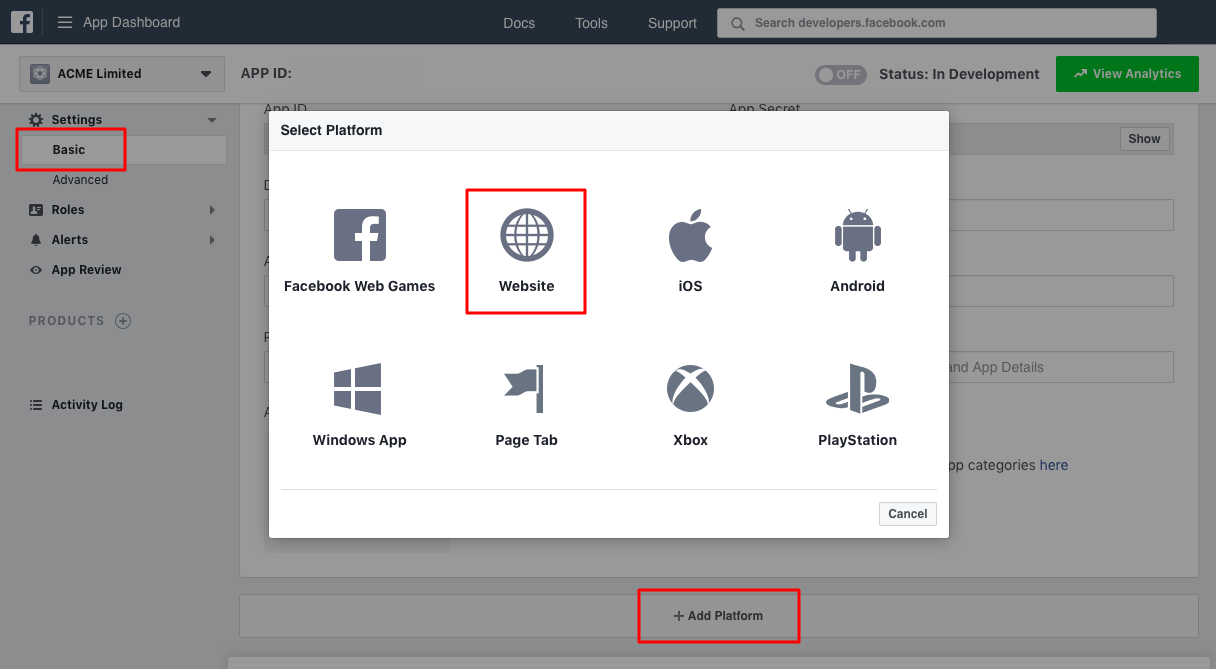
Task: Pick the Android robot platform icon
Action: coord(857,235)
